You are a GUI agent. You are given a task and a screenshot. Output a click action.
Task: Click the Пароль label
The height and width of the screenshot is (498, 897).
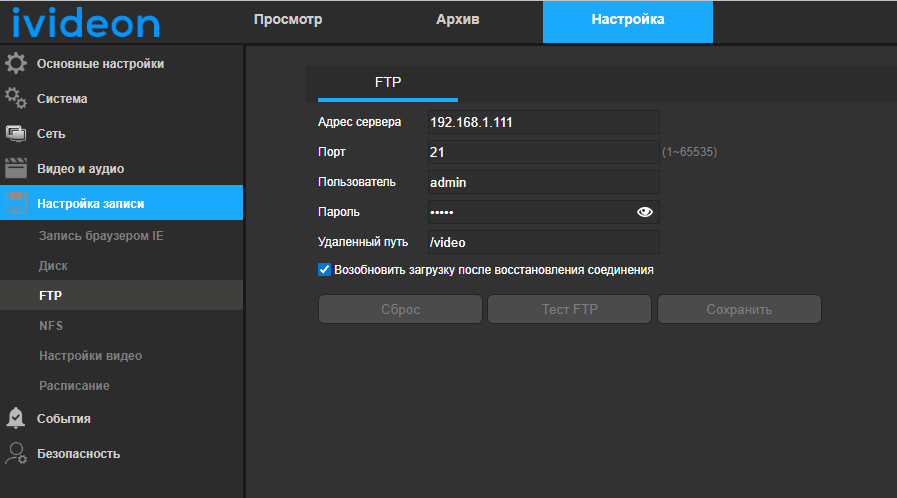coord(339,212)
